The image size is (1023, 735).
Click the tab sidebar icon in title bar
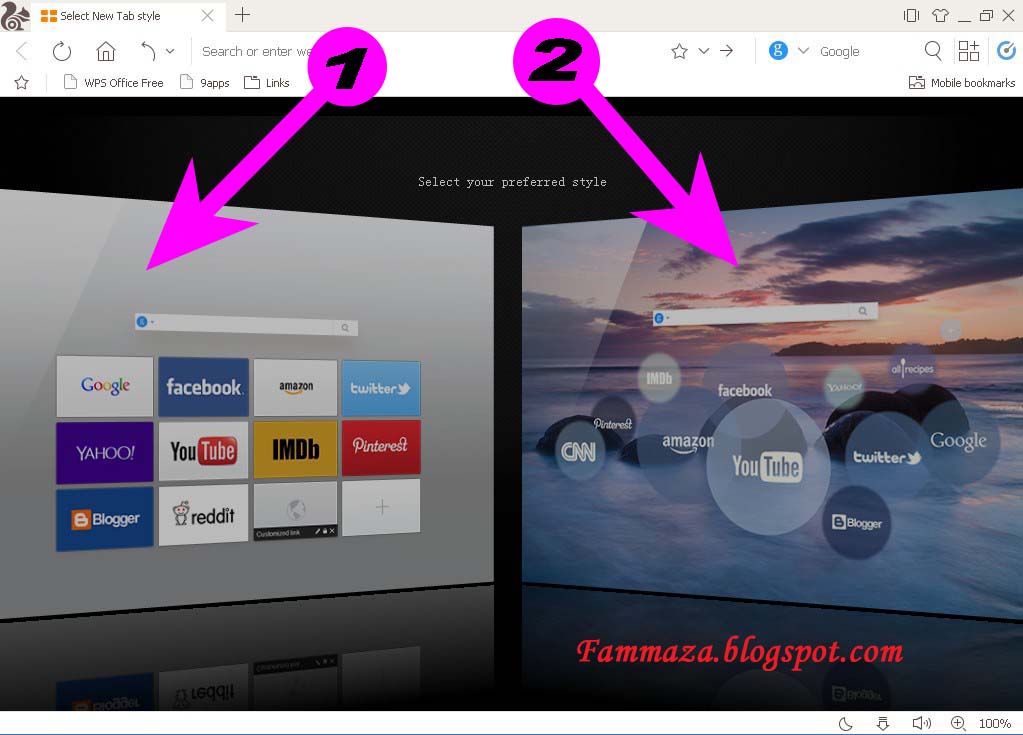[911, 15]
